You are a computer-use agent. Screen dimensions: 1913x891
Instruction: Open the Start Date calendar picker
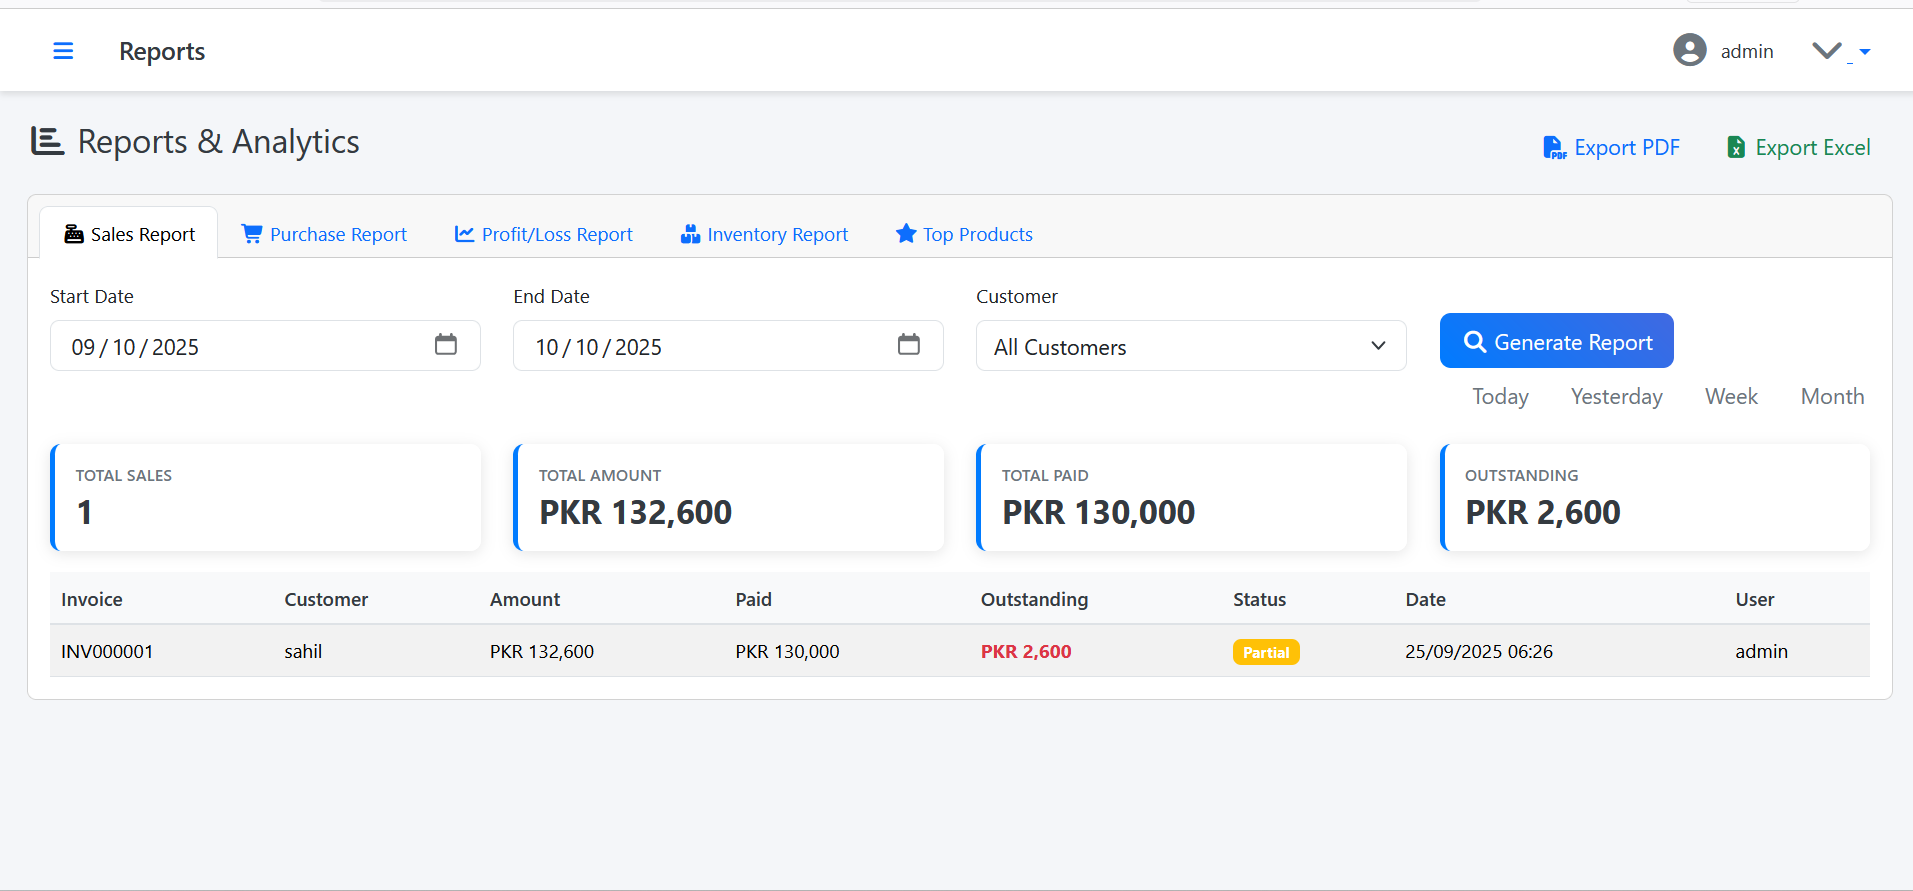(x=446, y=345)
